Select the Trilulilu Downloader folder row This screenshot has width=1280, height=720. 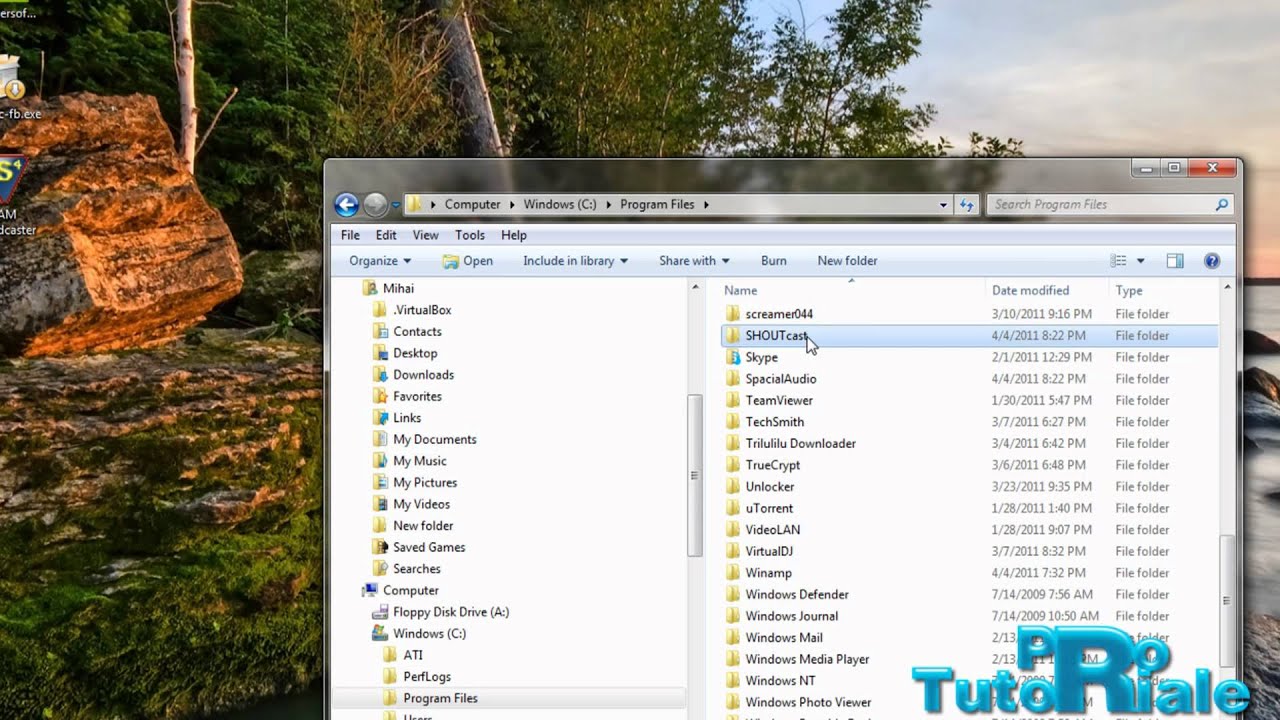(x=969, y=444)
